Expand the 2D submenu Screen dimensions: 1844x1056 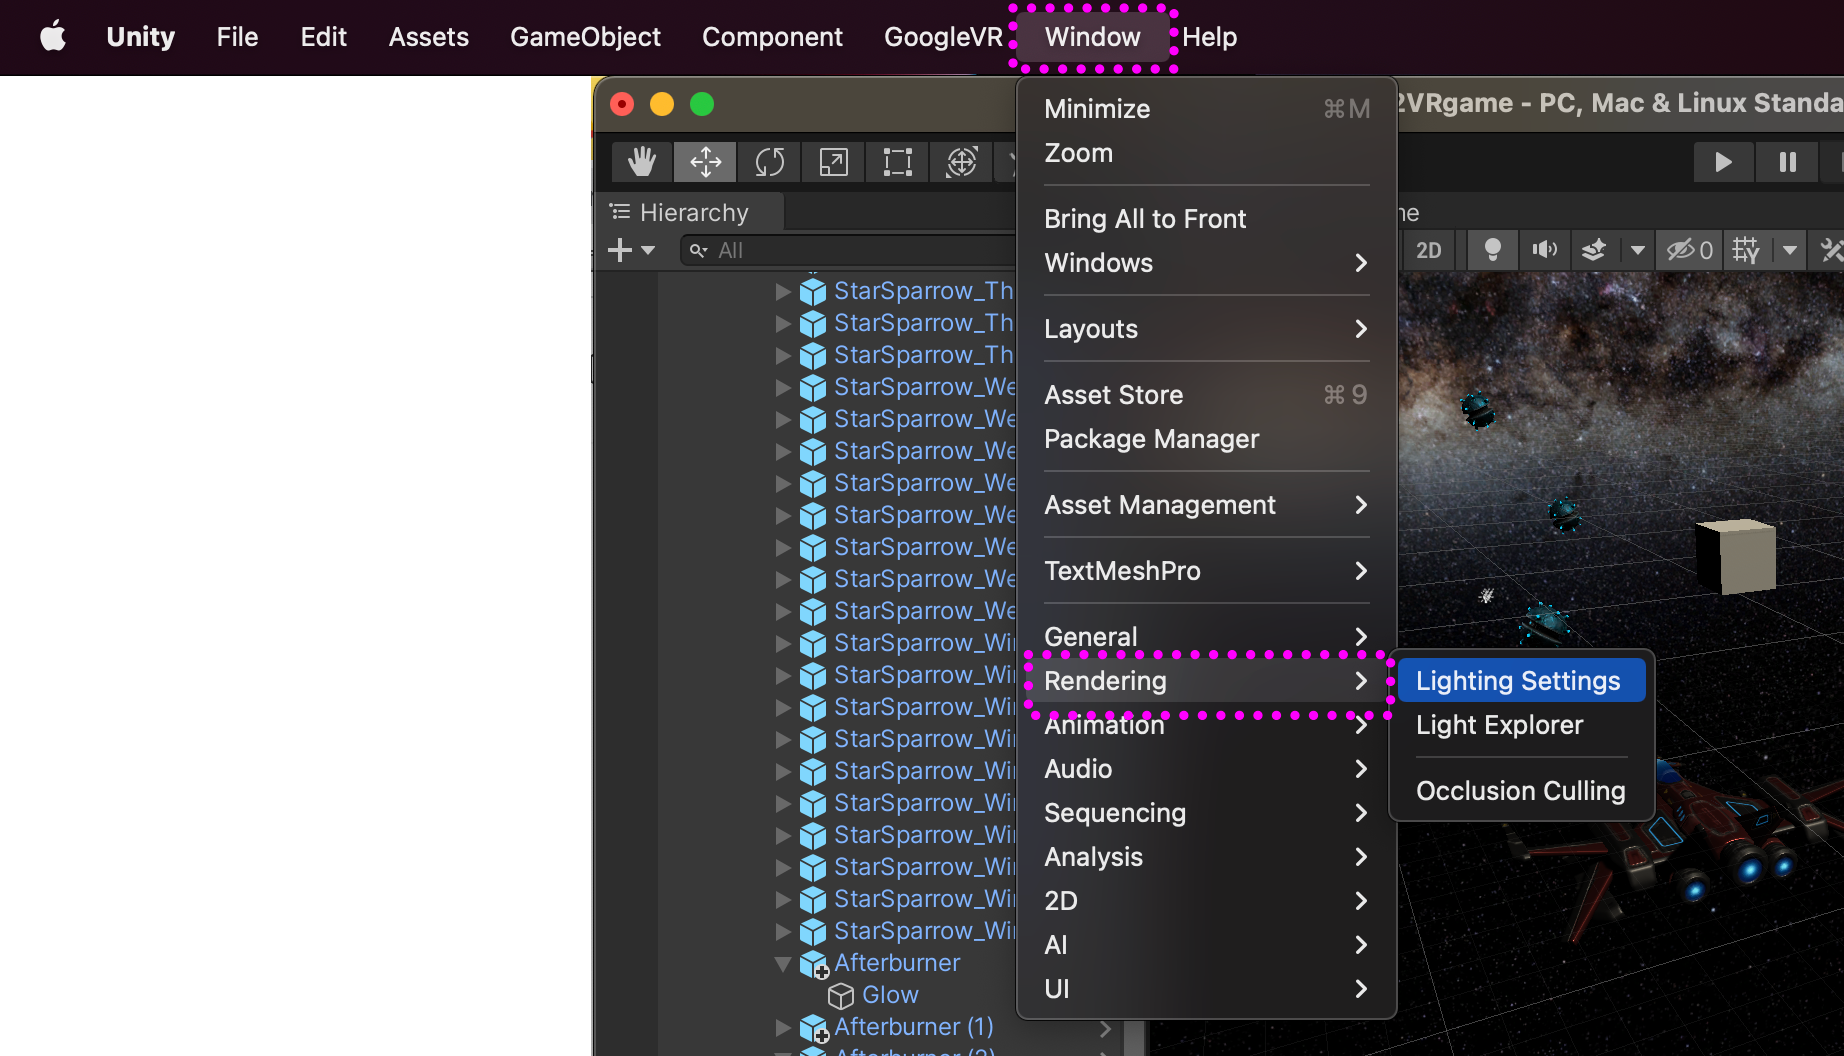point(1207,901)
